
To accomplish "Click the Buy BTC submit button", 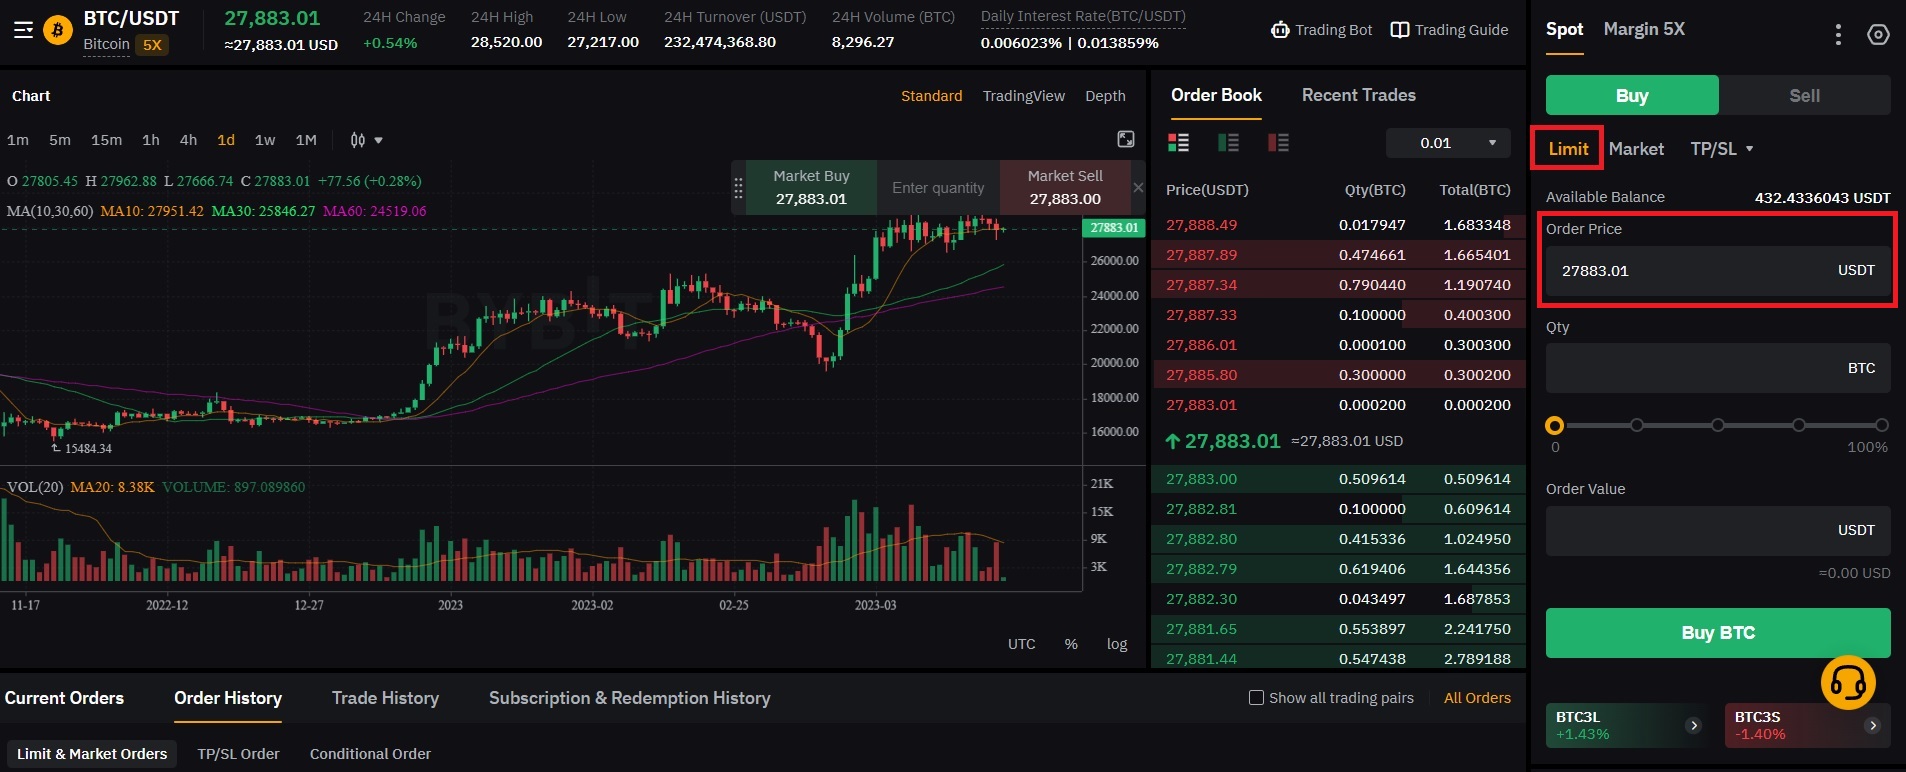I will [x=1718, y=633].
